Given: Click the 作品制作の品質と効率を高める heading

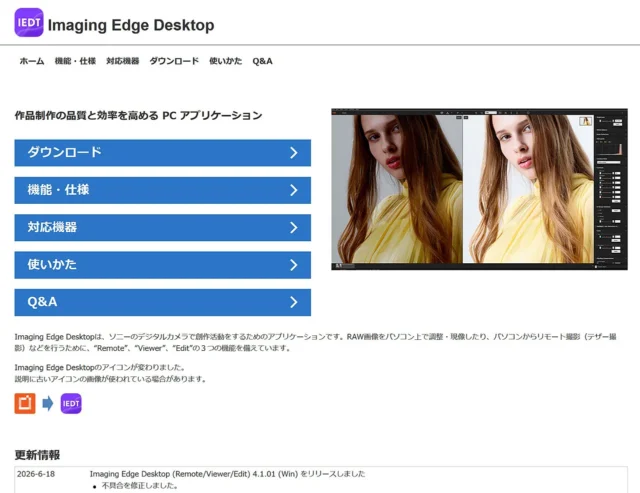Looking at the screenshot, I should tap(138, 115).
